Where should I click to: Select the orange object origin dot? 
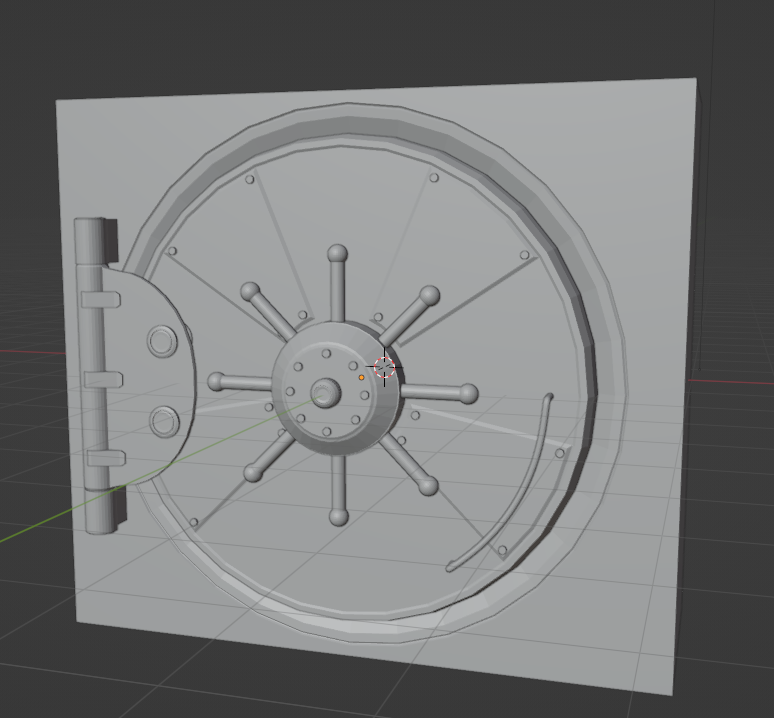tap(361, 377)
